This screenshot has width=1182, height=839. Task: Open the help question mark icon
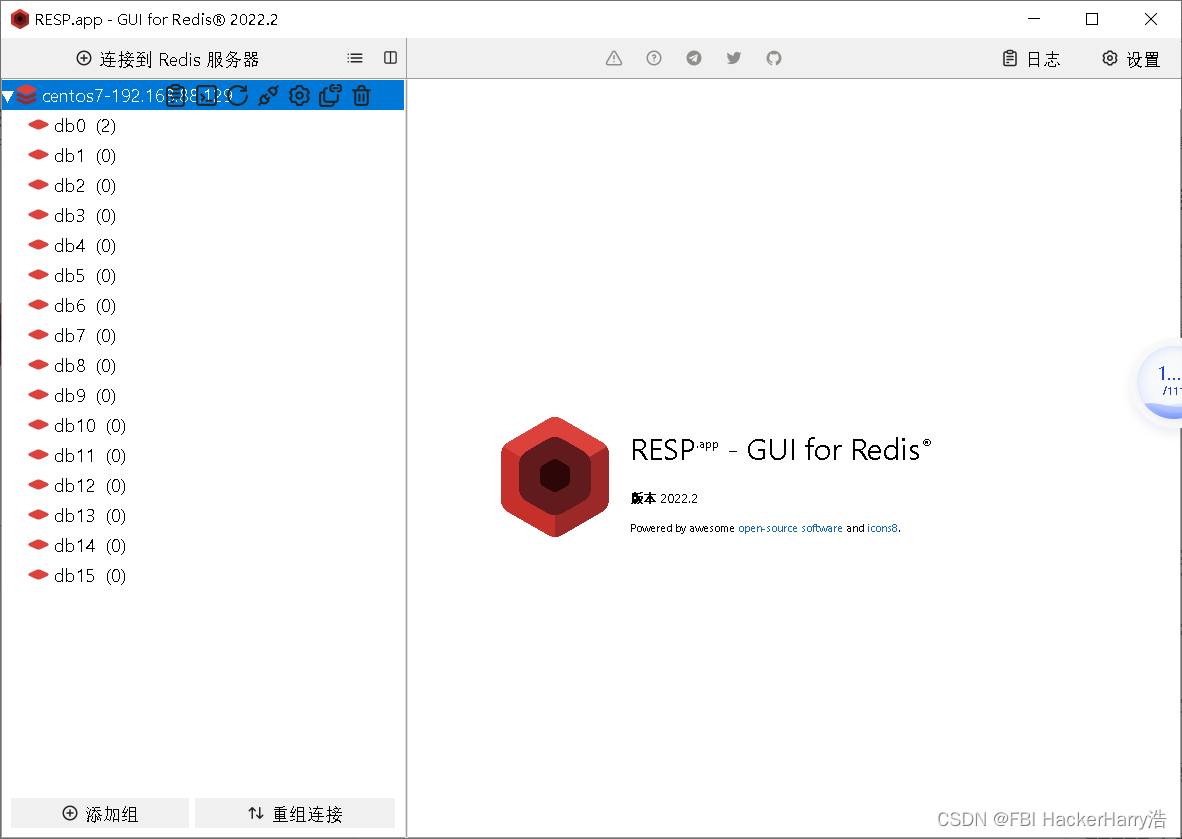[654, 58]
